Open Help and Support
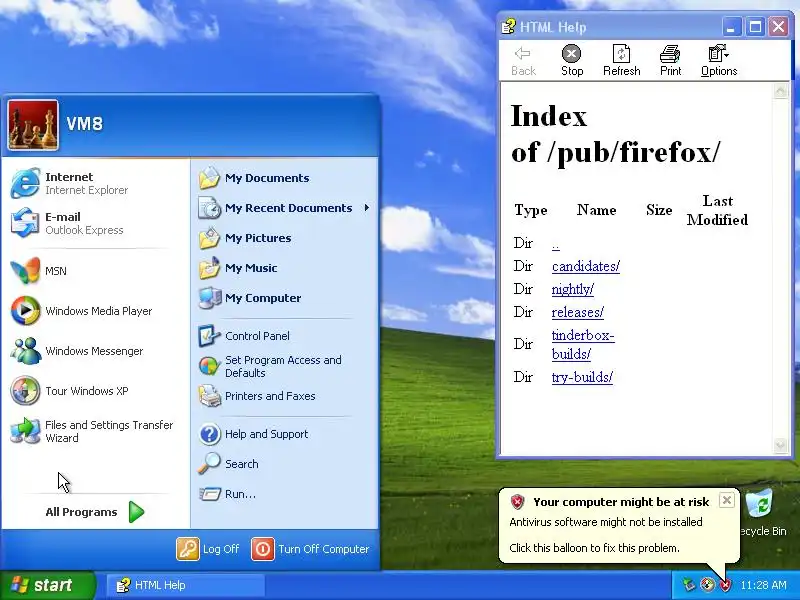Image resolution: width=800 pixels, height=600 pixels. pos(285,434)
